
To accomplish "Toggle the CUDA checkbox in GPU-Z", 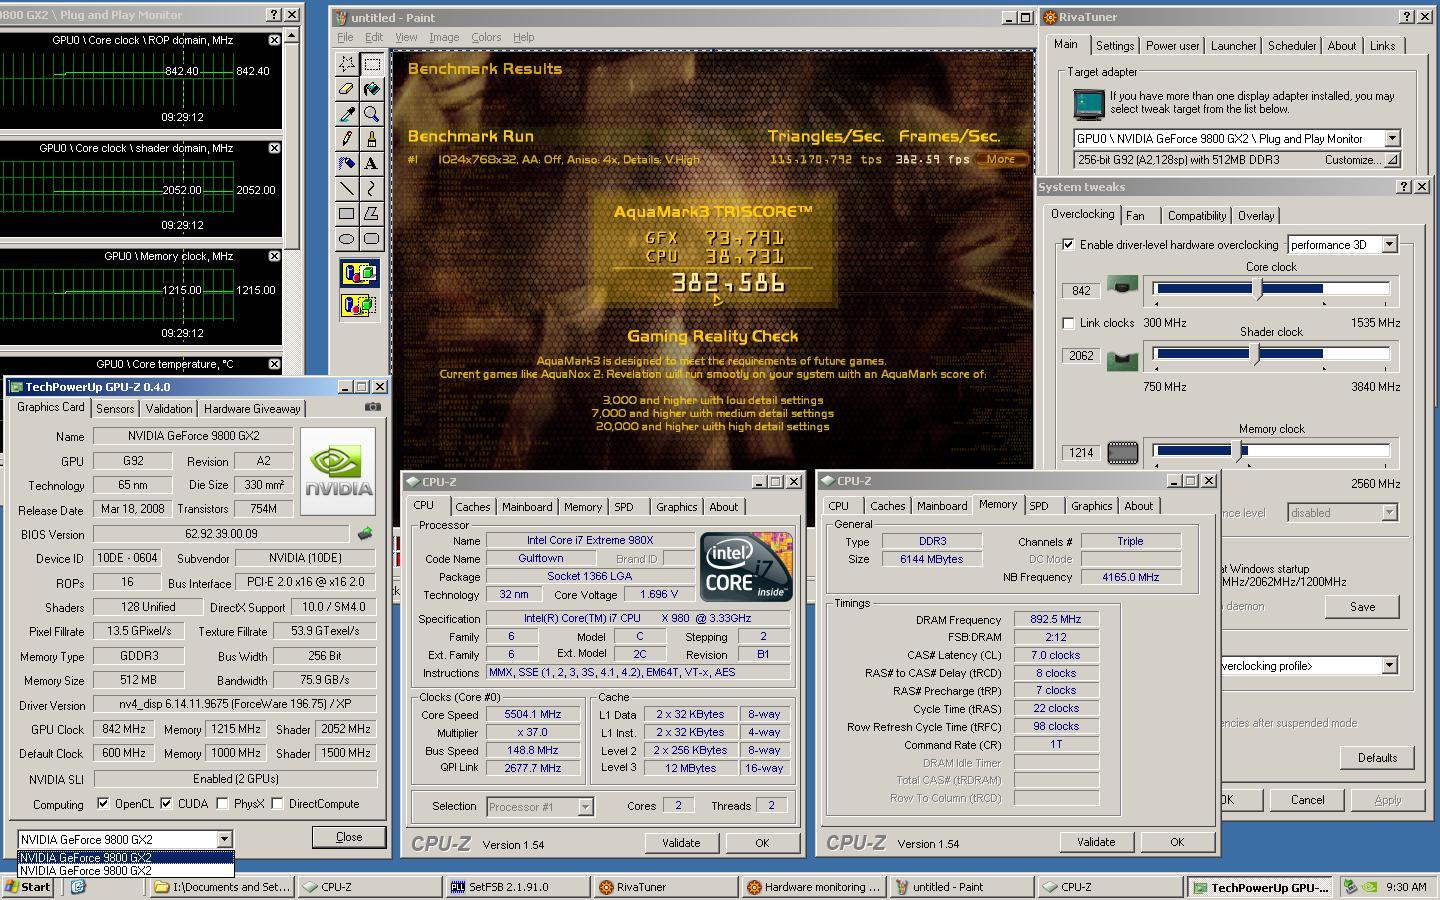I will 166,803.
